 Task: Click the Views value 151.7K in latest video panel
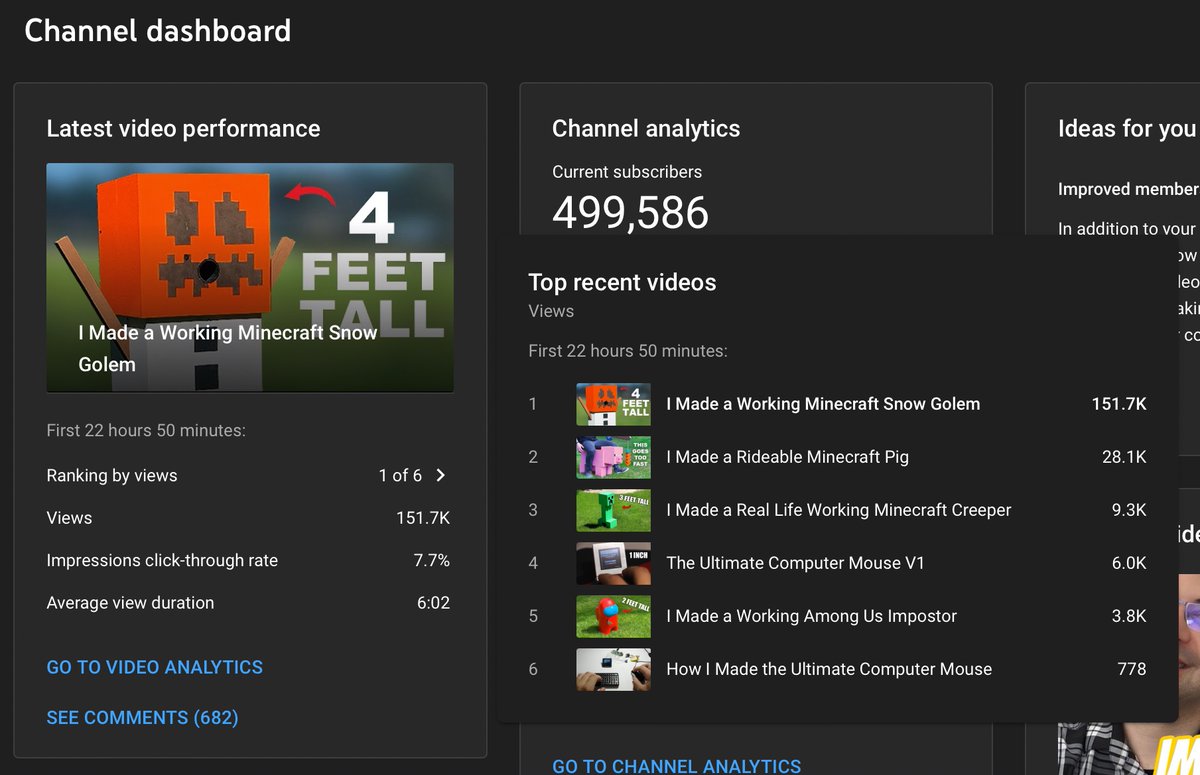[x=423, y=518]
